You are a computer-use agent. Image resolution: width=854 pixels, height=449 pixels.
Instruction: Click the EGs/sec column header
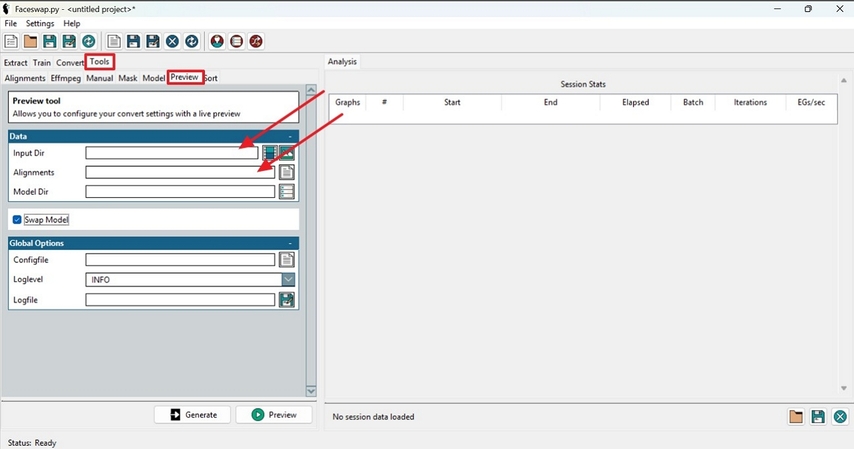811,102
